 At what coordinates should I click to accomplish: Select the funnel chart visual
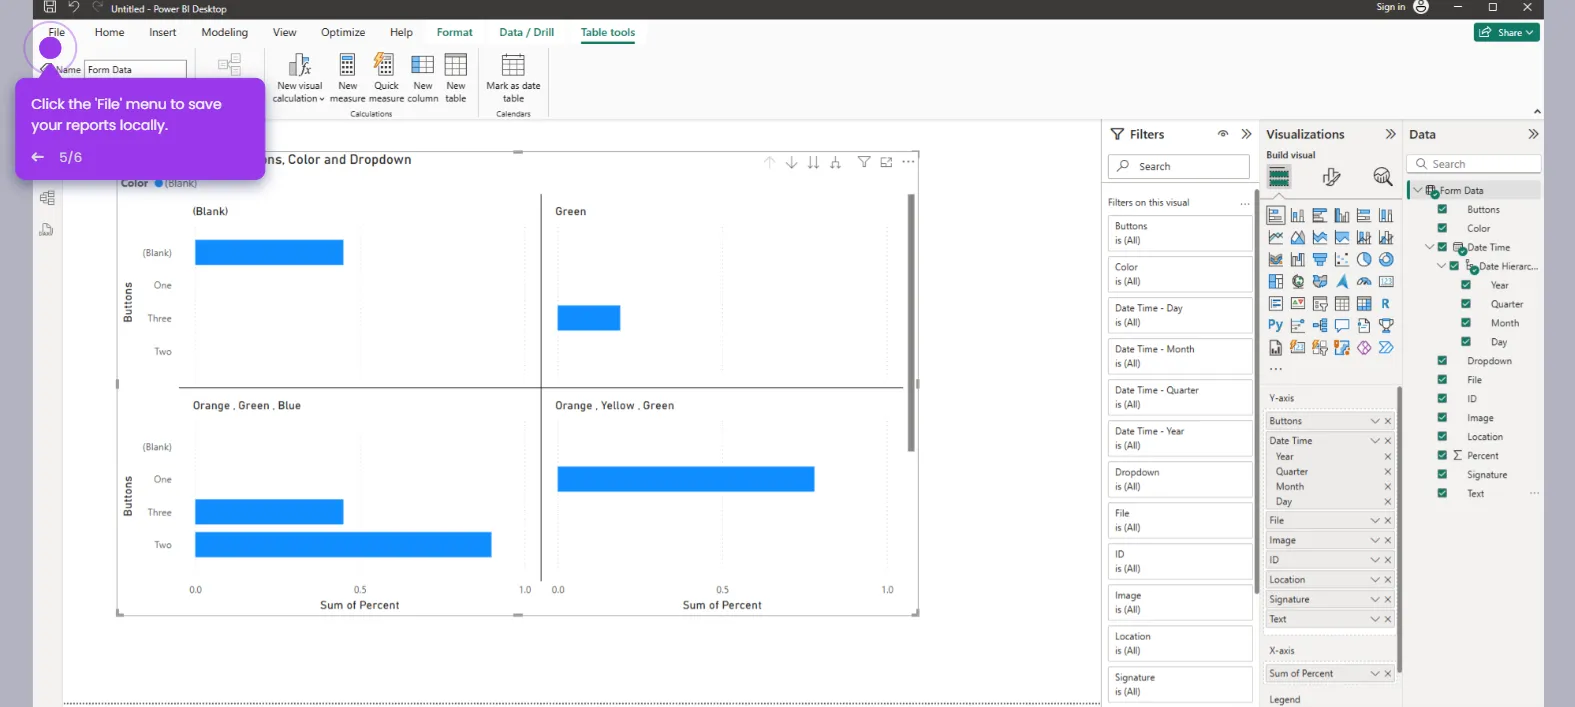point(1320,259)
